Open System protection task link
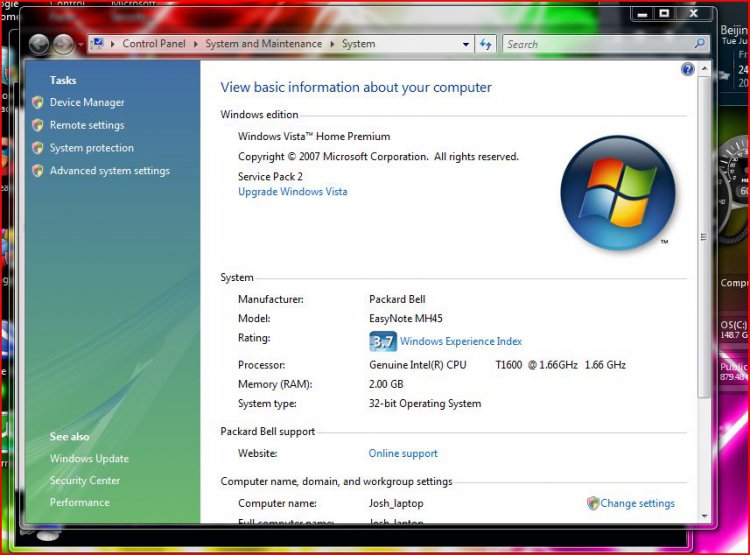 91,148
